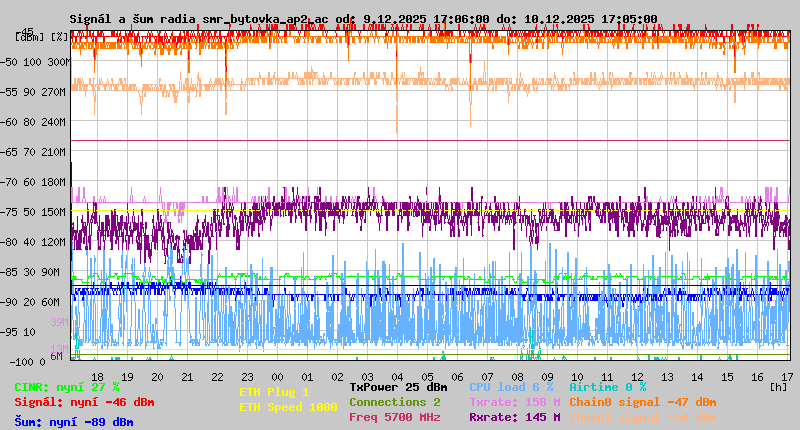Click the hour '15' on the time axis

[727, 377]
